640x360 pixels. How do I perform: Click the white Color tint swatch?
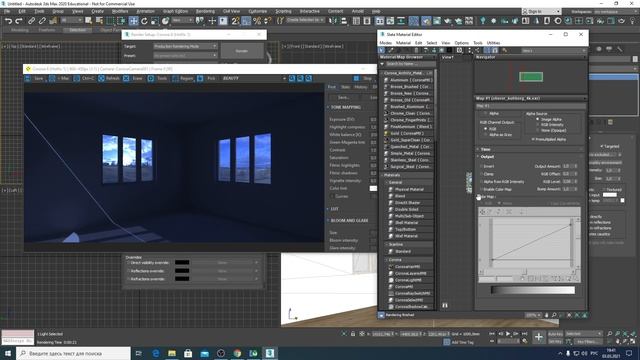click(x=373, y=188)
